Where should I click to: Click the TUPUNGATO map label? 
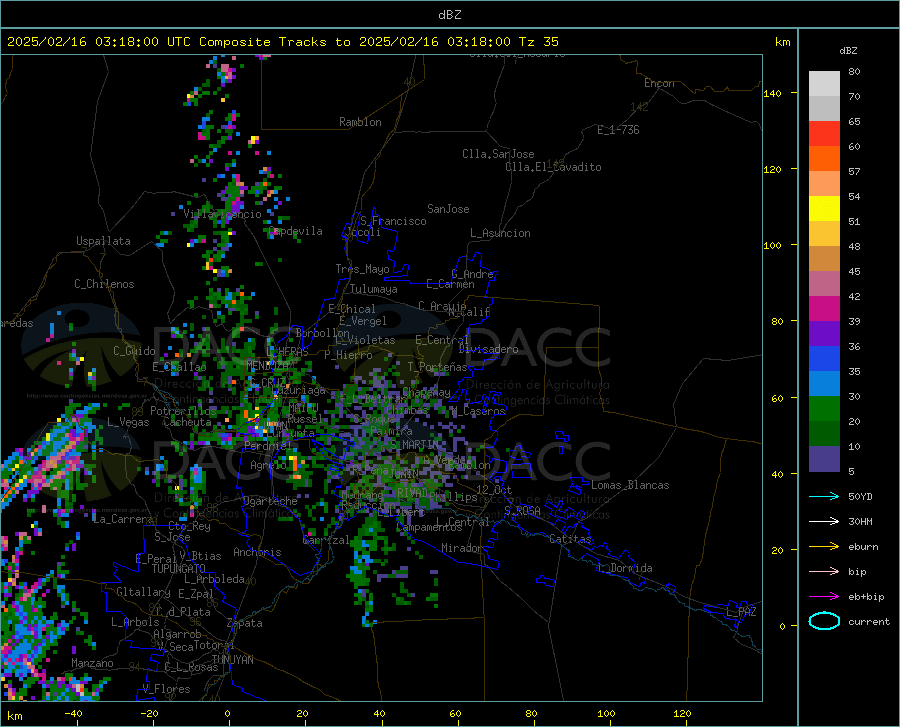click(179, 569)
